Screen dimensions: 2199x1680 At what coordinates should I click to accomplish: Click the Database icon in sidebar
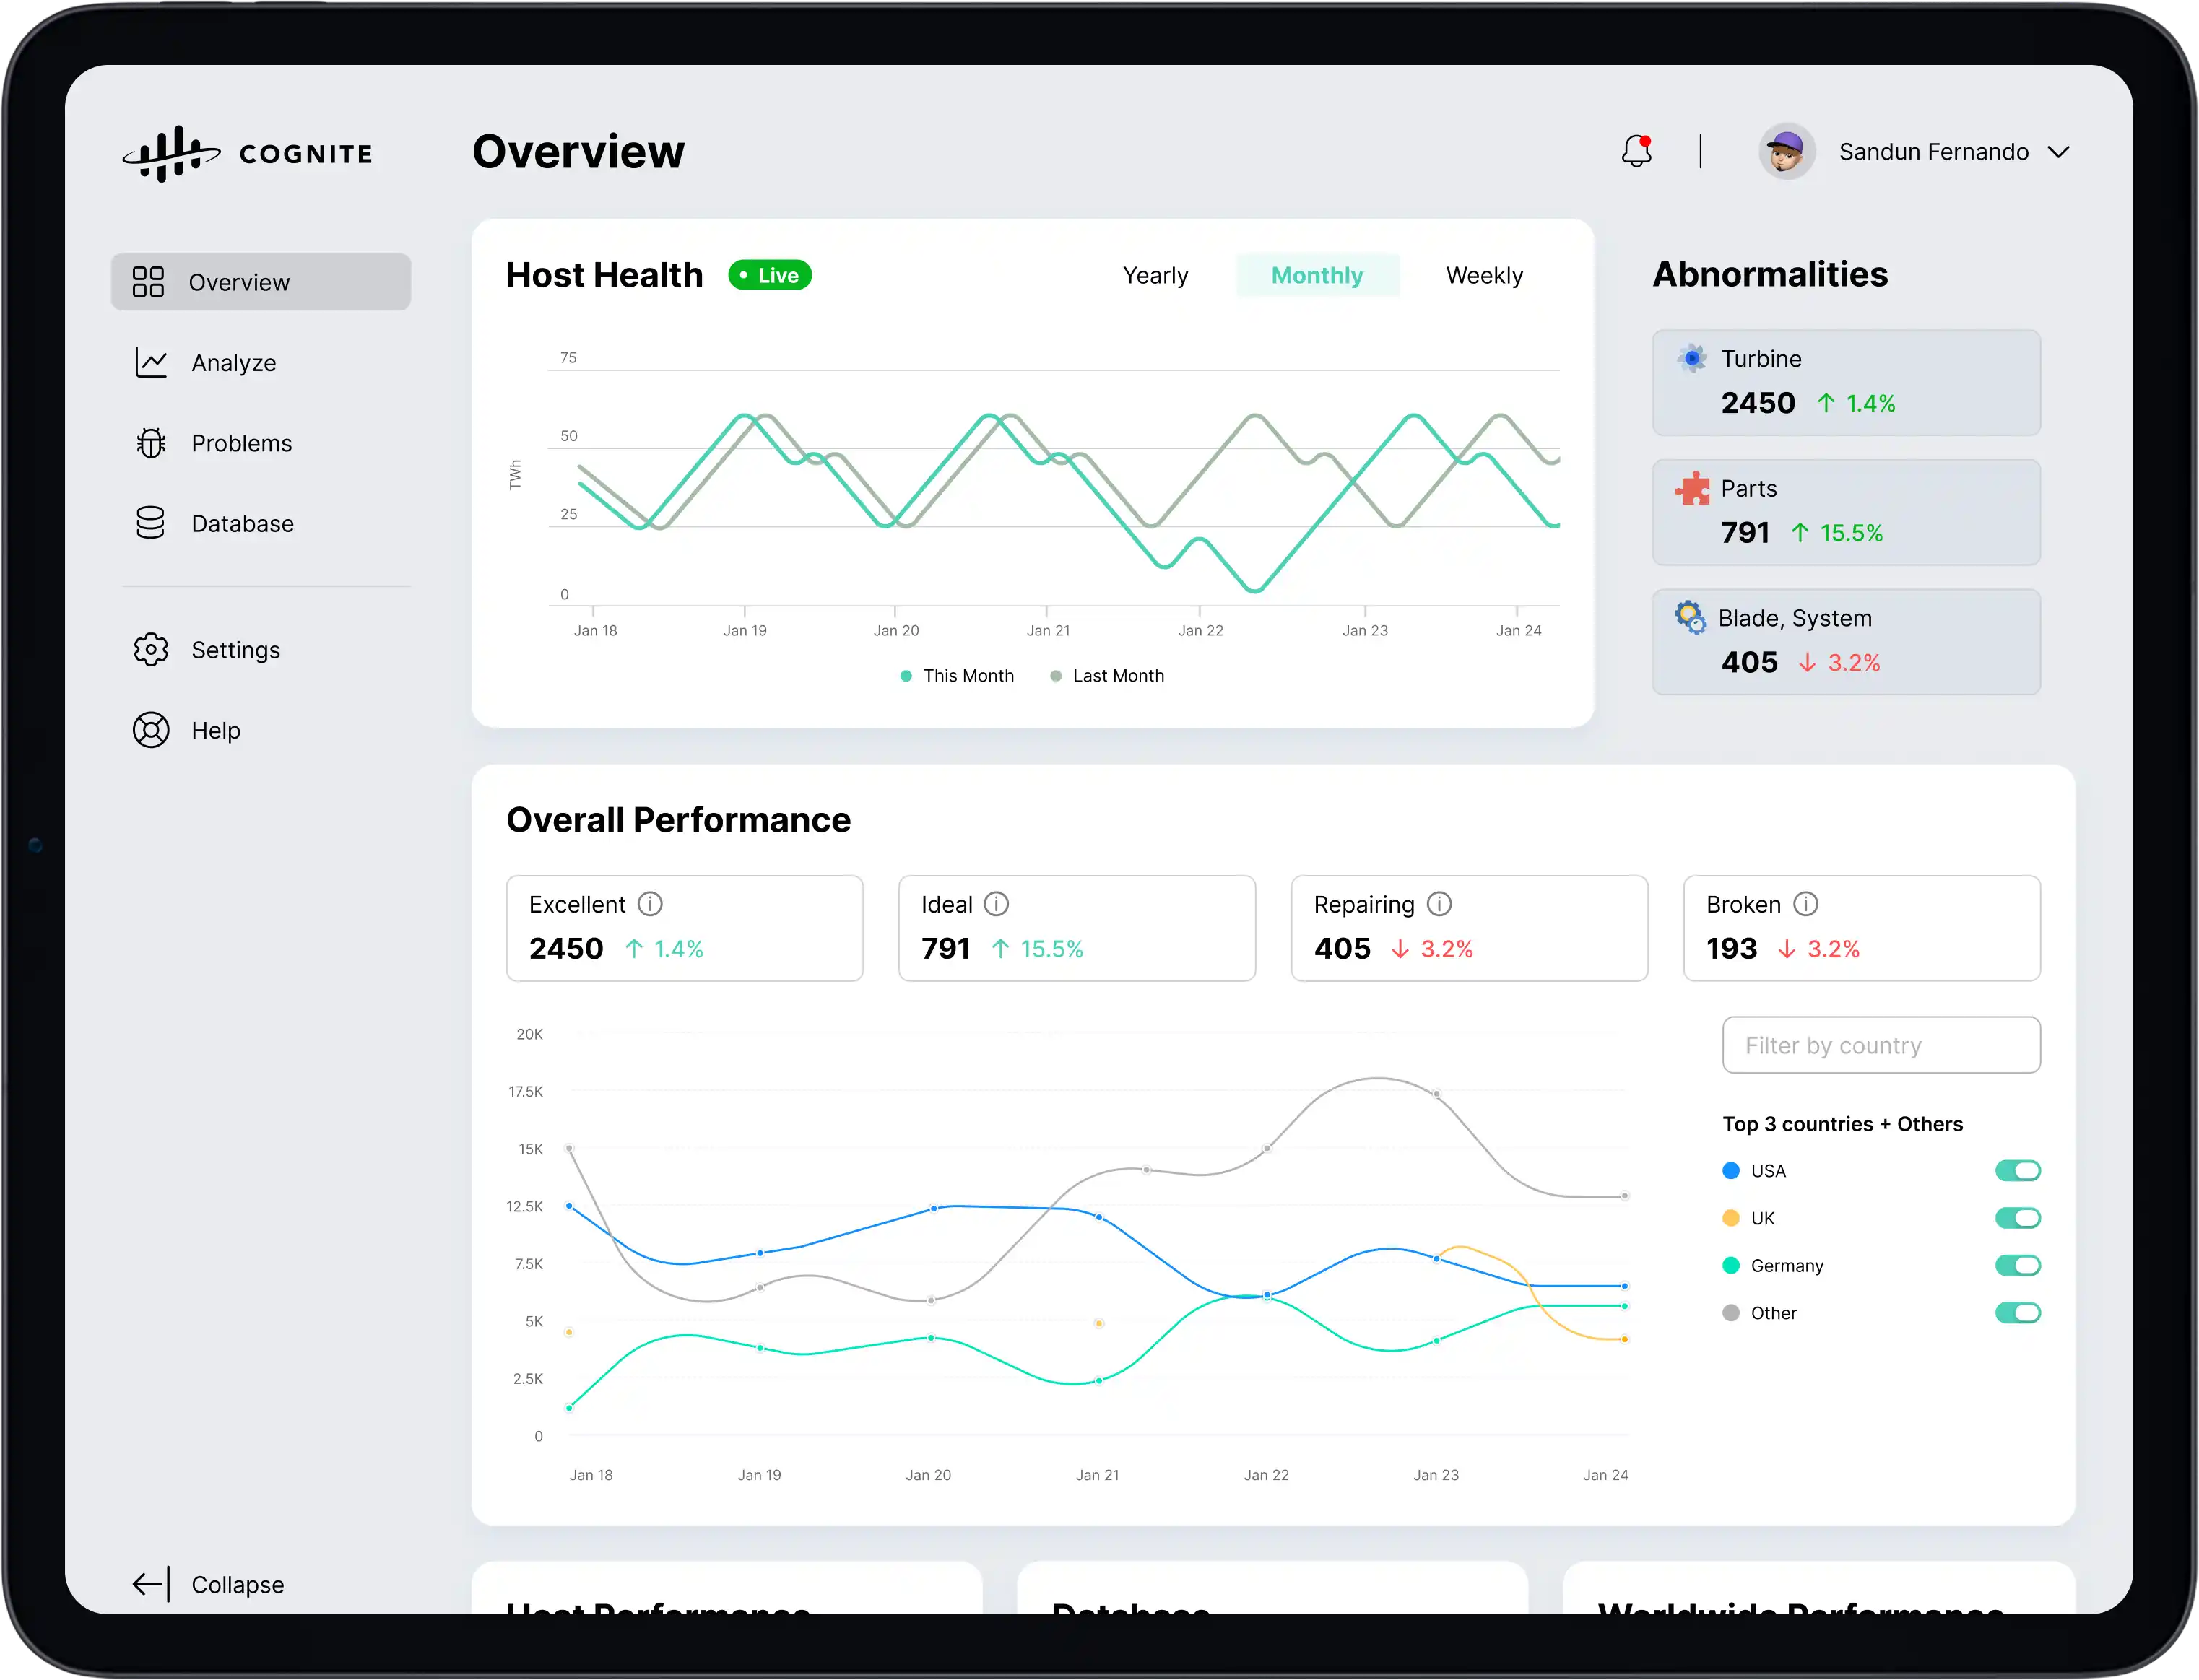(x=151, y=522)
